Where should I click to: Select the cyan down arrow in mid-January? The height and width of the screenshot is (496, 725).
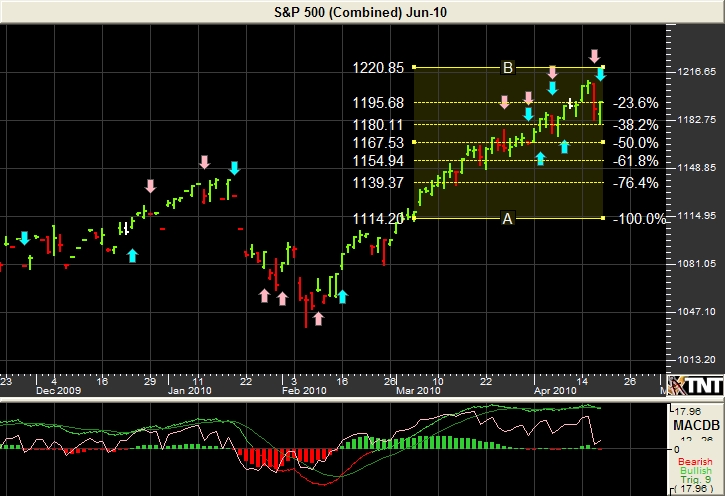pyautogui.click(x=234, y=168)
